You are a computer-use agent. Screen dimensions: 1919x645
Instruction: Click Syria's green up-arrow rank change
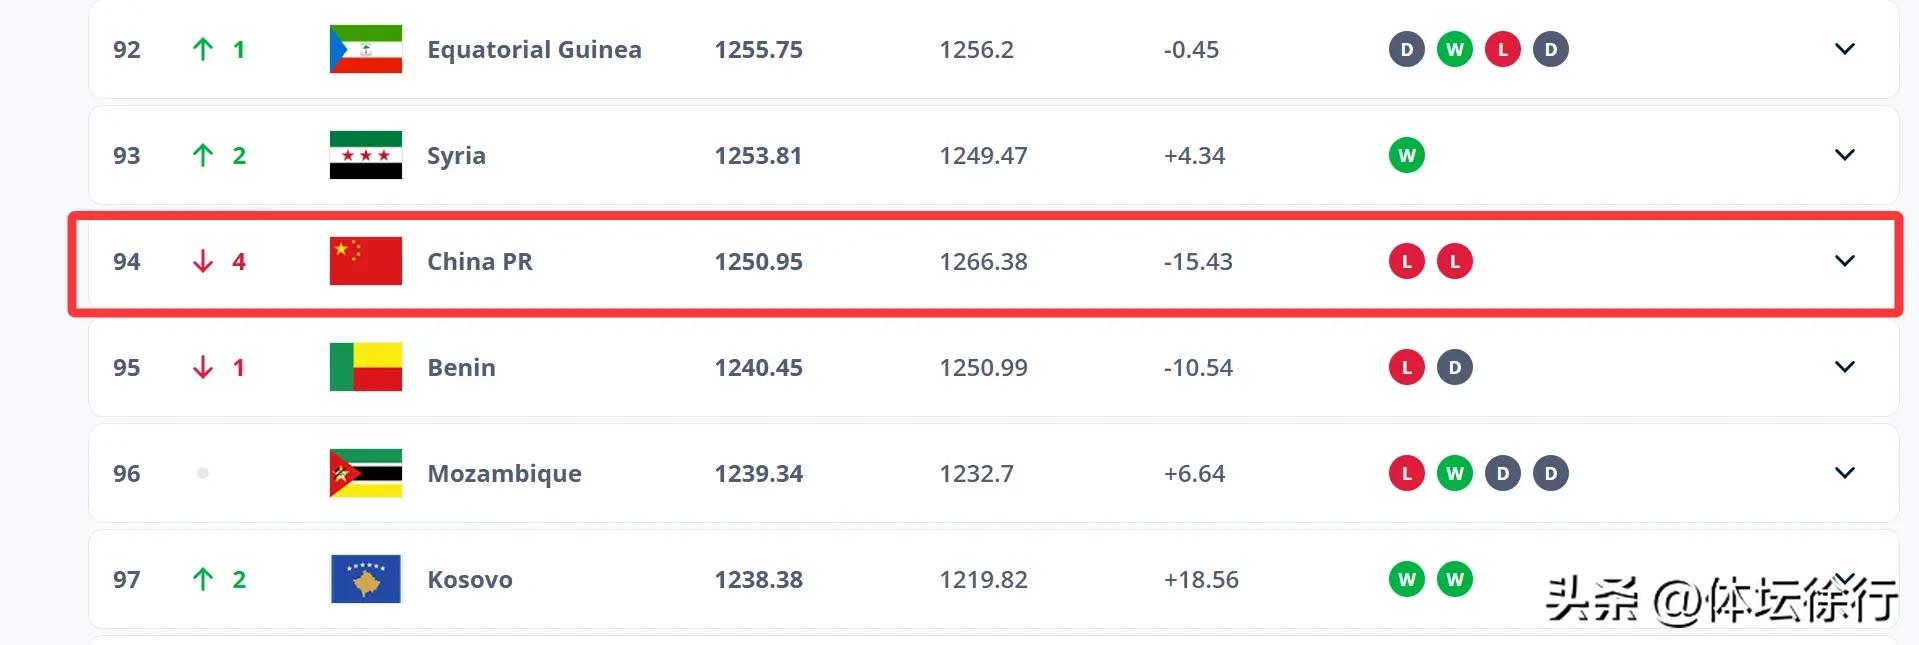coord(203,155)
